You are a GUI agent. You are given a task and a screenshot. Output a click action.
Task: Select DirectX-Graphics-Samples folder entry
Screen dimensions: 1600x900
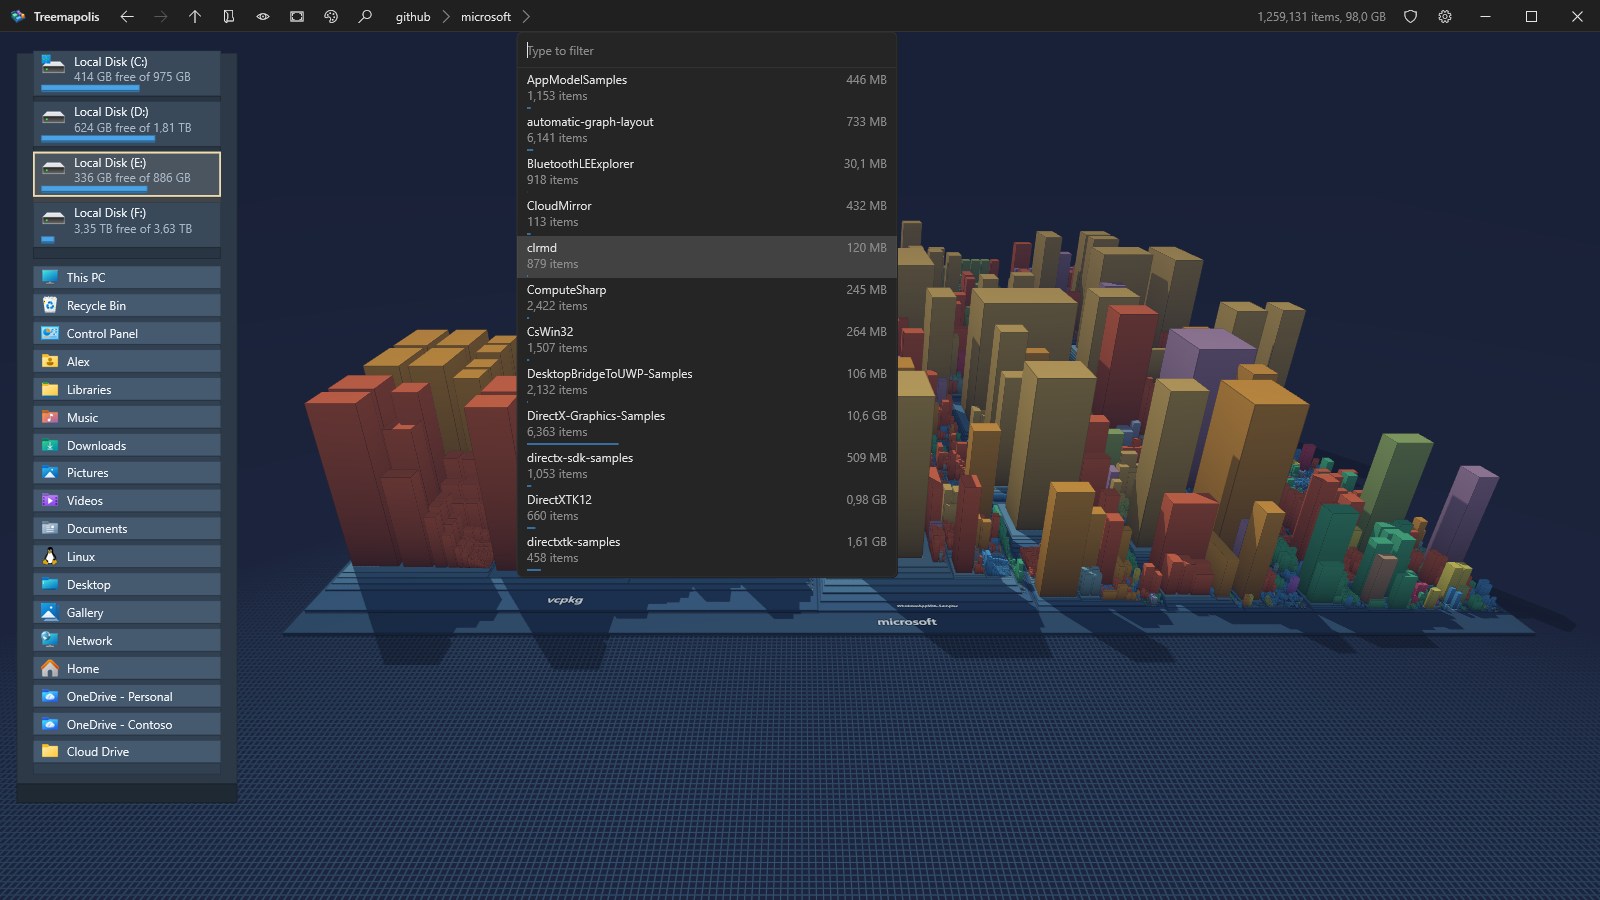[706, 424]
